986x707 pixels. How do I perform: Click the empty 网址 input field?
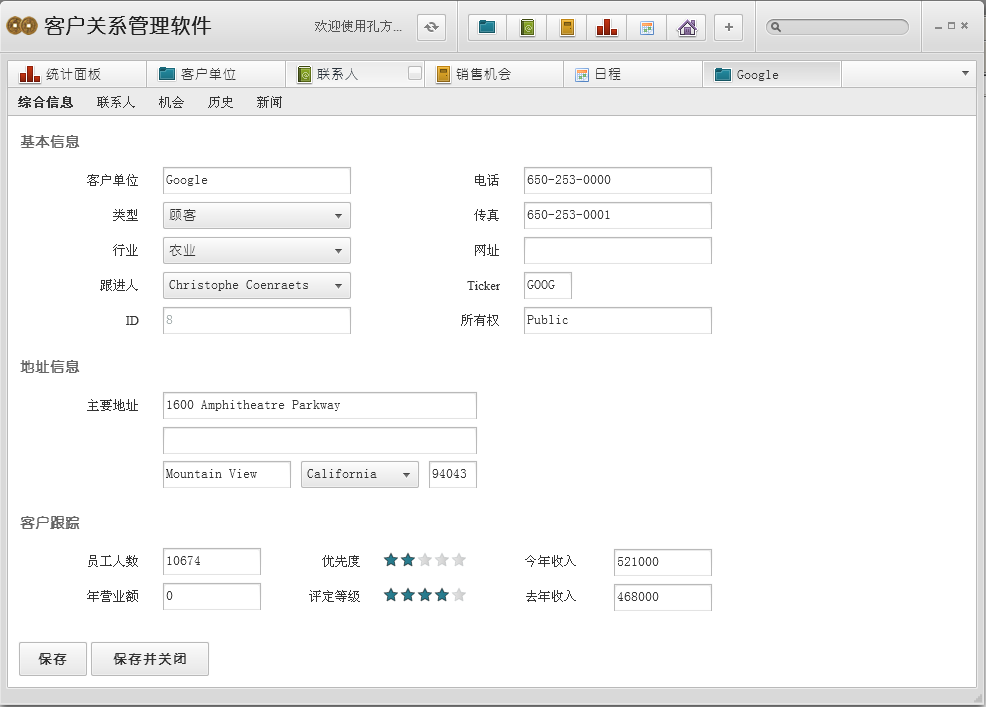tap(617, 250)
